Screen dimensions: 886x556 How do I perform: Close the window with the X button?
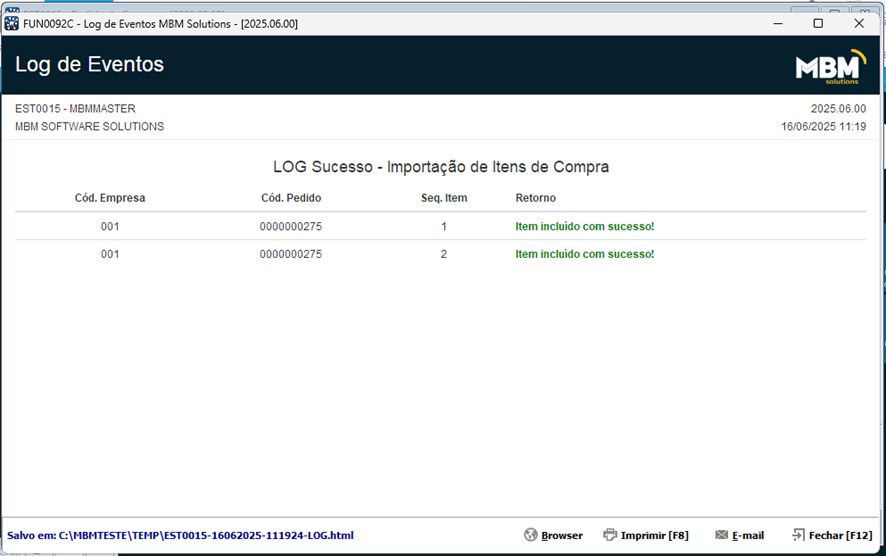(x=858, y=23)
